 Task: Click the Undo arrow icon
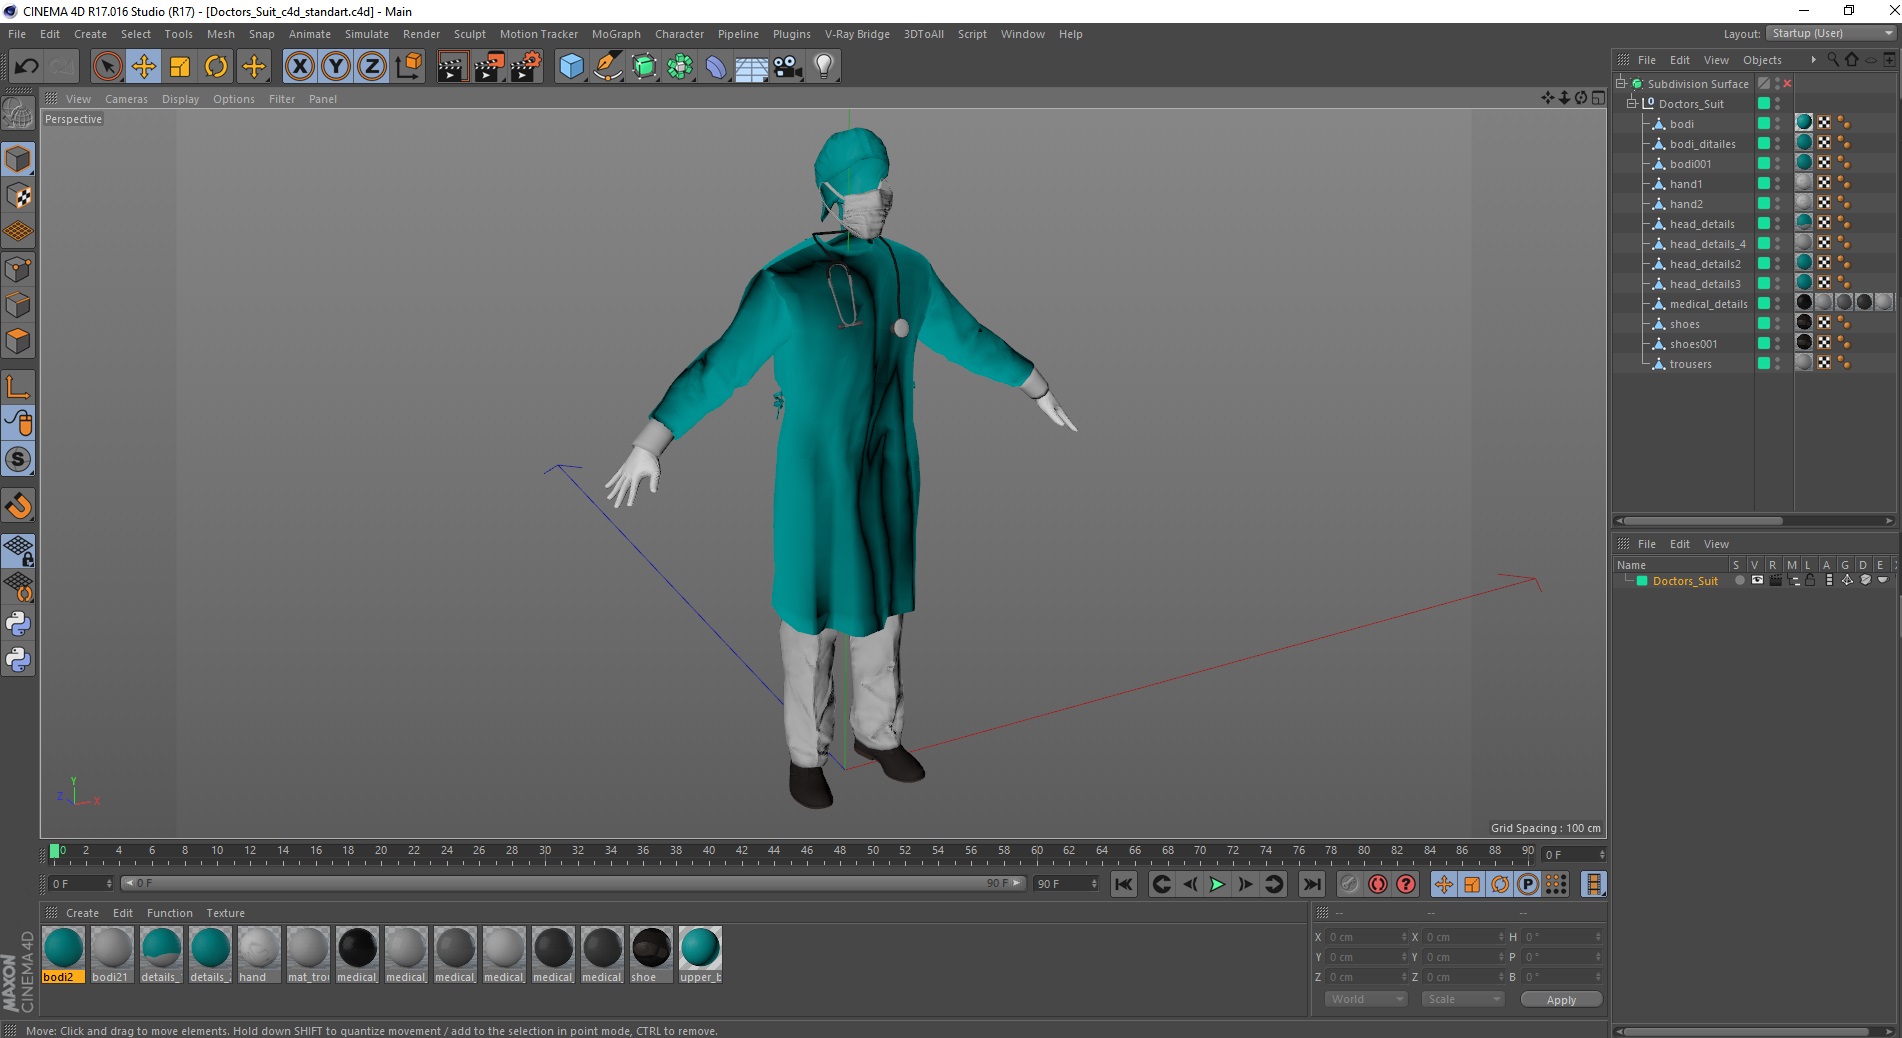pos(26,67)
